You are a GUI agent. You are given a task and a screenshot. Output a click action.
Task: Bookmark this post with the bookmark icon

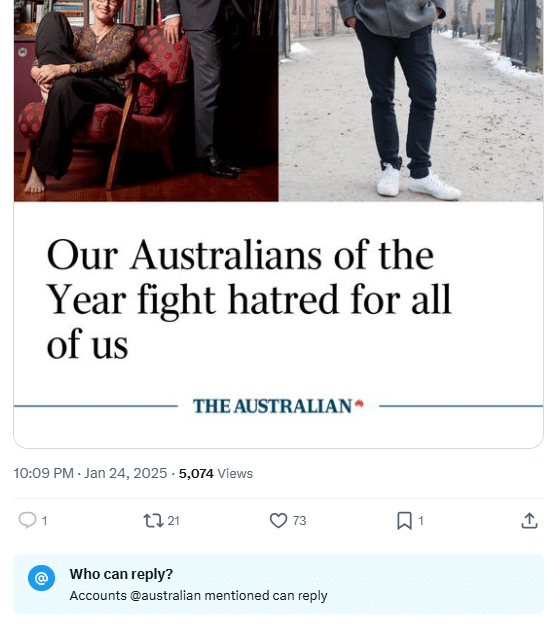point(404,521)
